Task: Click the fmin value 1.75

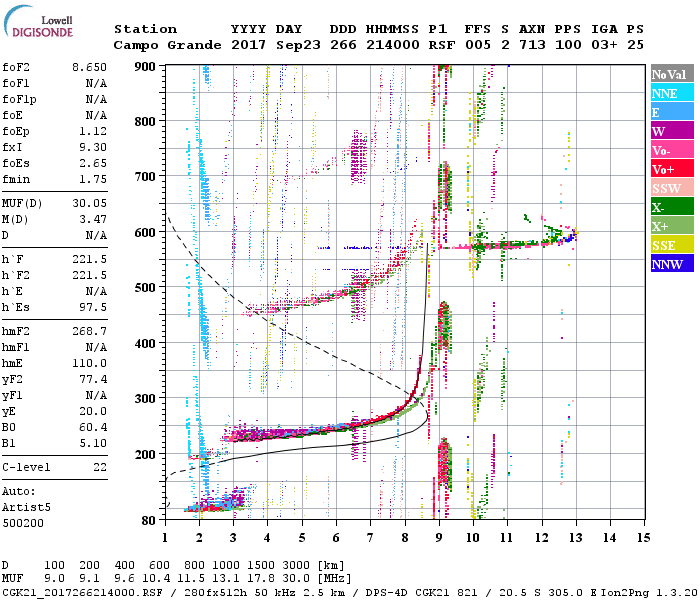Action: (93, 179)
